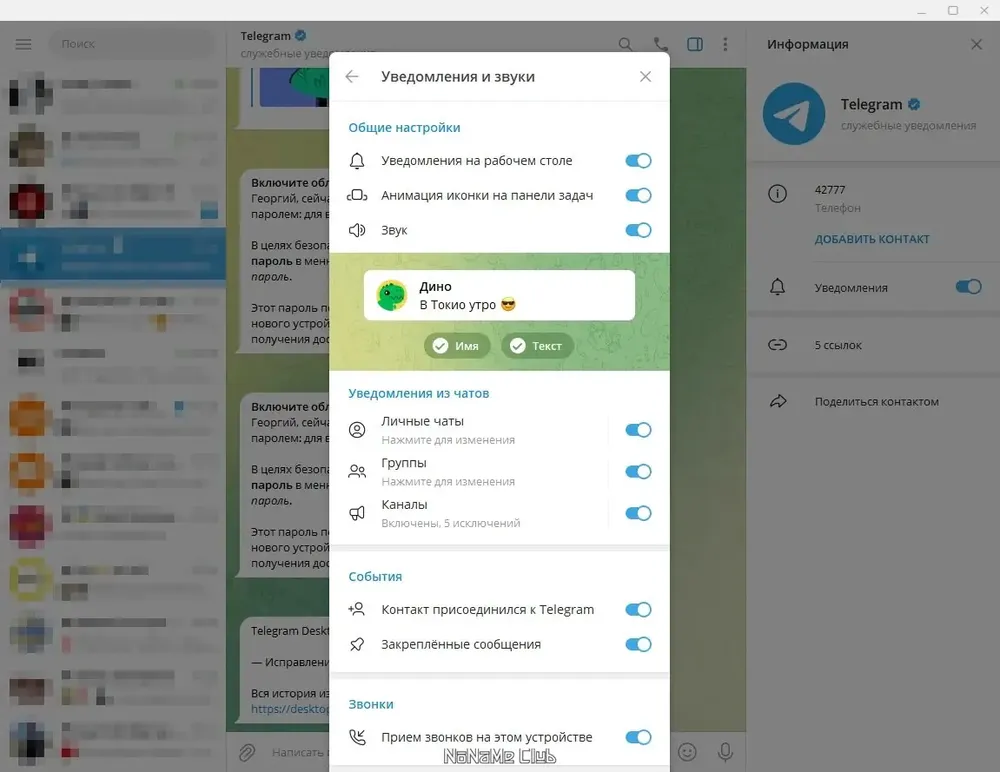Open the three-dot chat options menu
The width and height of the screenshot is (1000, 772).
pos(726,45)
